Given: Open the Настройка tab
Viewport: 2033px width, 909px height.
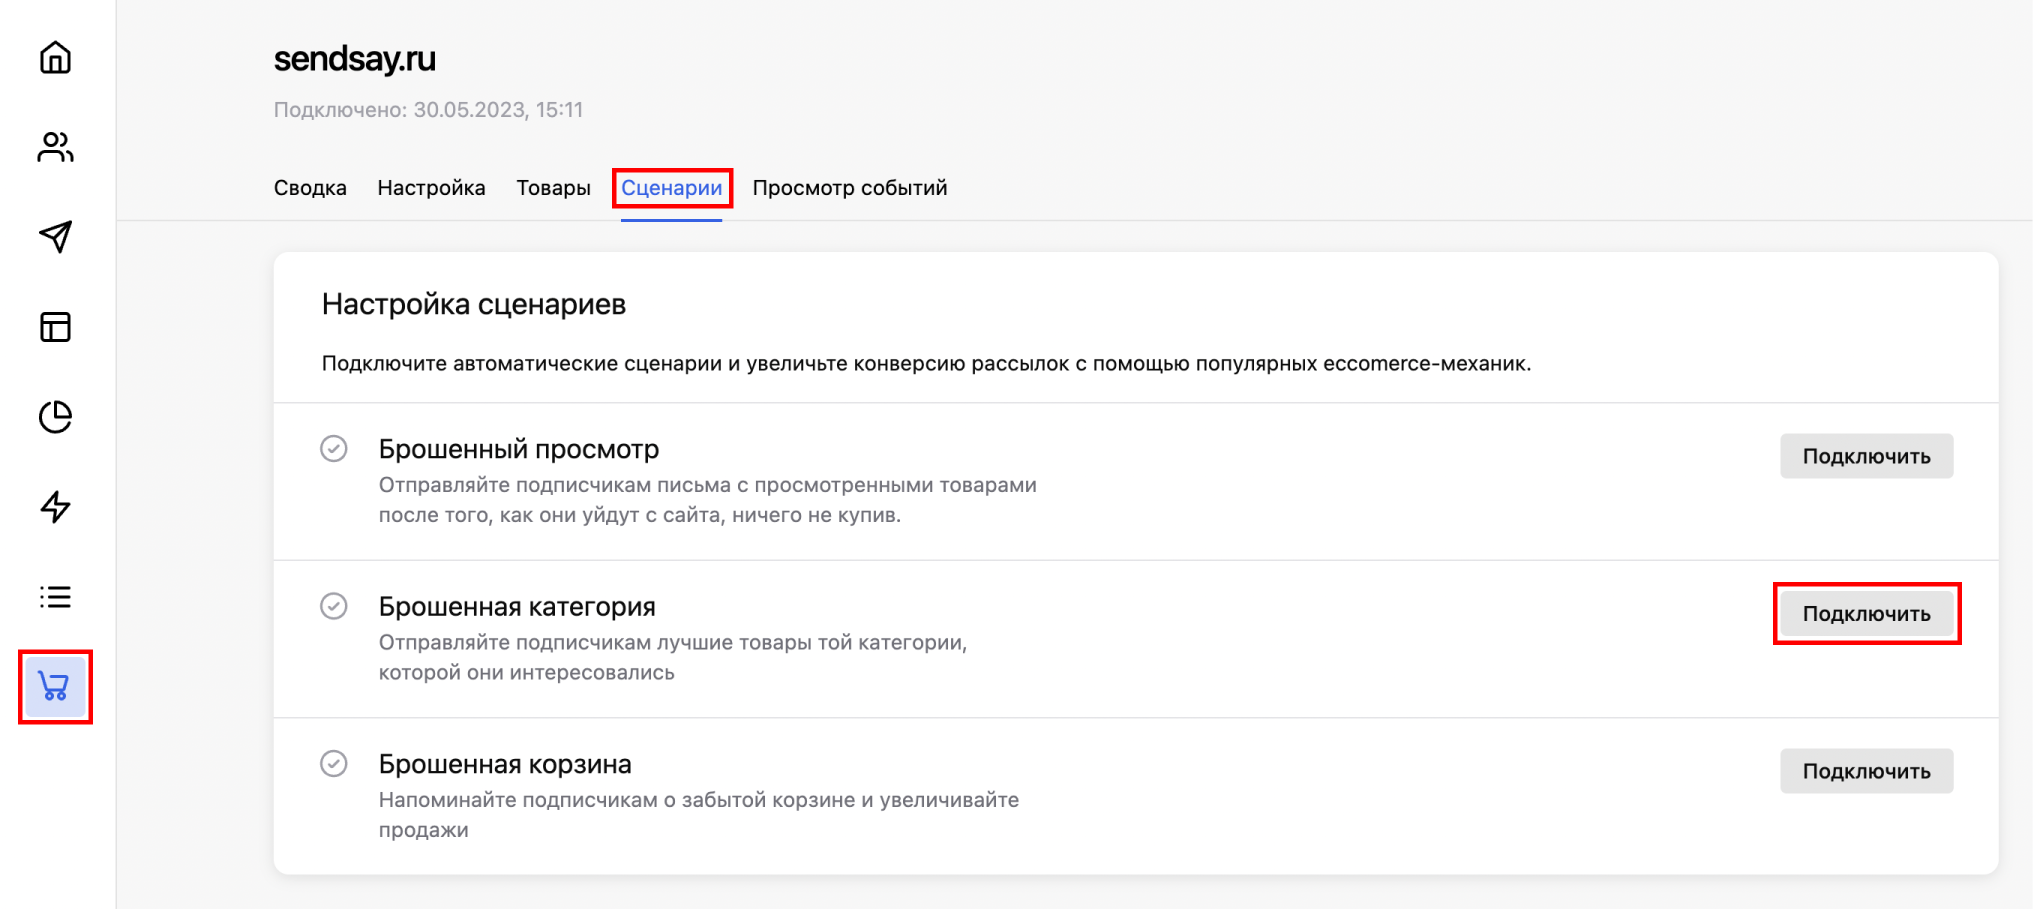Looking at the screenshot, I should click(x=431, y=187).
